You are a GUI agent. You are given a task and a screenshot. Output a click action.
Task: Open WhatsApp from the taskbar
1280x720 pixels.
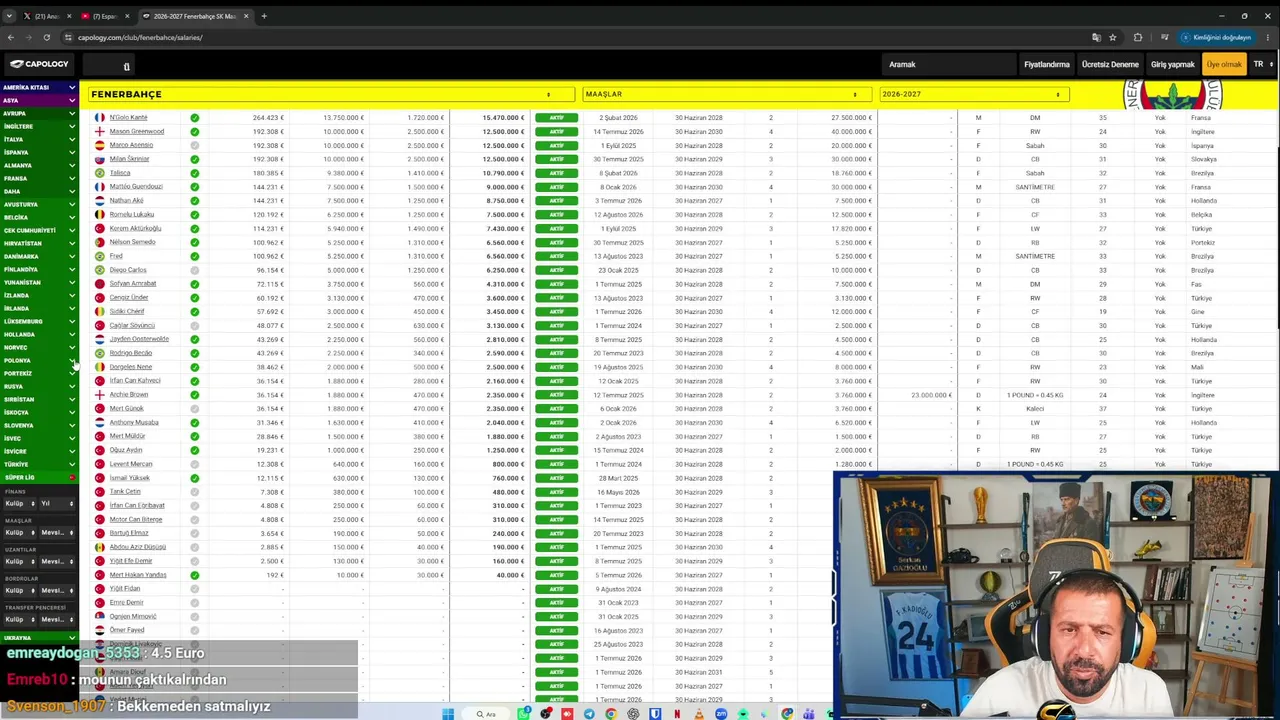[x=526, y=714]
